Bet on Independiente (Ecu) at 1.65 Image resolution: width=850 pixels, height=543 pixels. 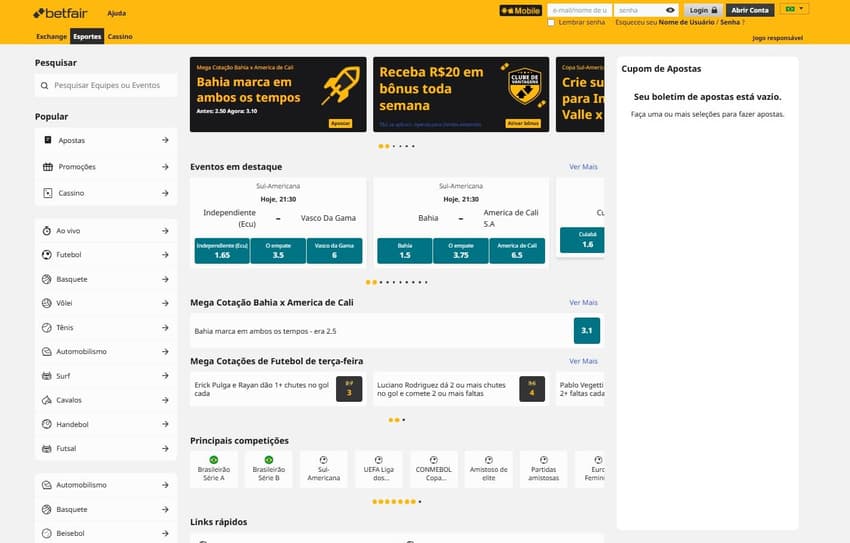click(x=222, y=251)
